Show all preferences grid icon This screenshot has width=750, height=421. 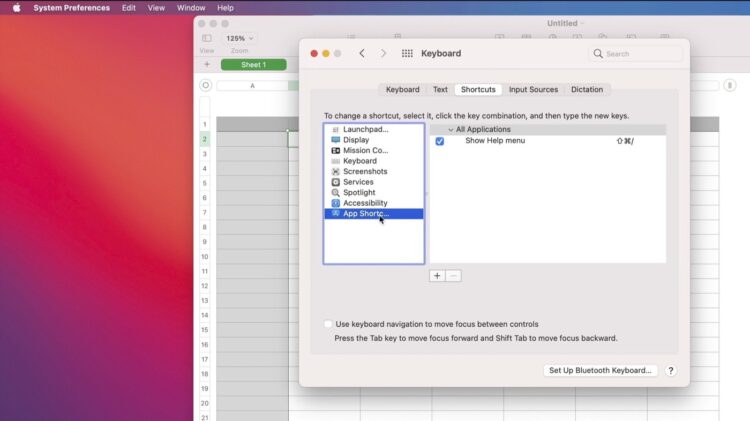click(x=407, y=53)
